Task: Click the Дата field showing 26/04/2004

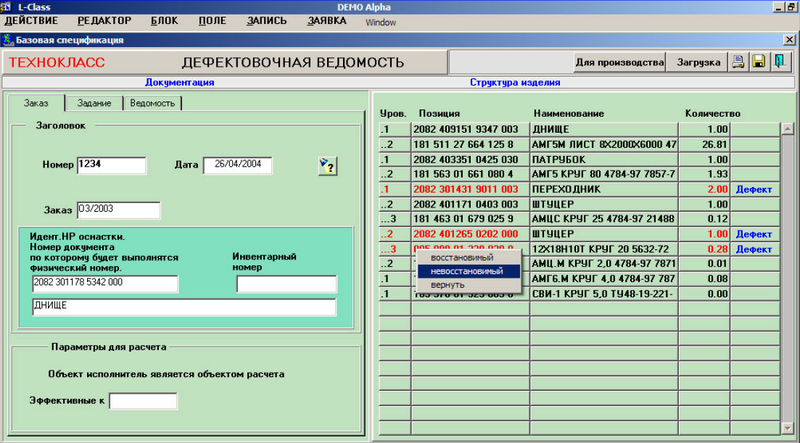Action: click(x=238, y=165)
